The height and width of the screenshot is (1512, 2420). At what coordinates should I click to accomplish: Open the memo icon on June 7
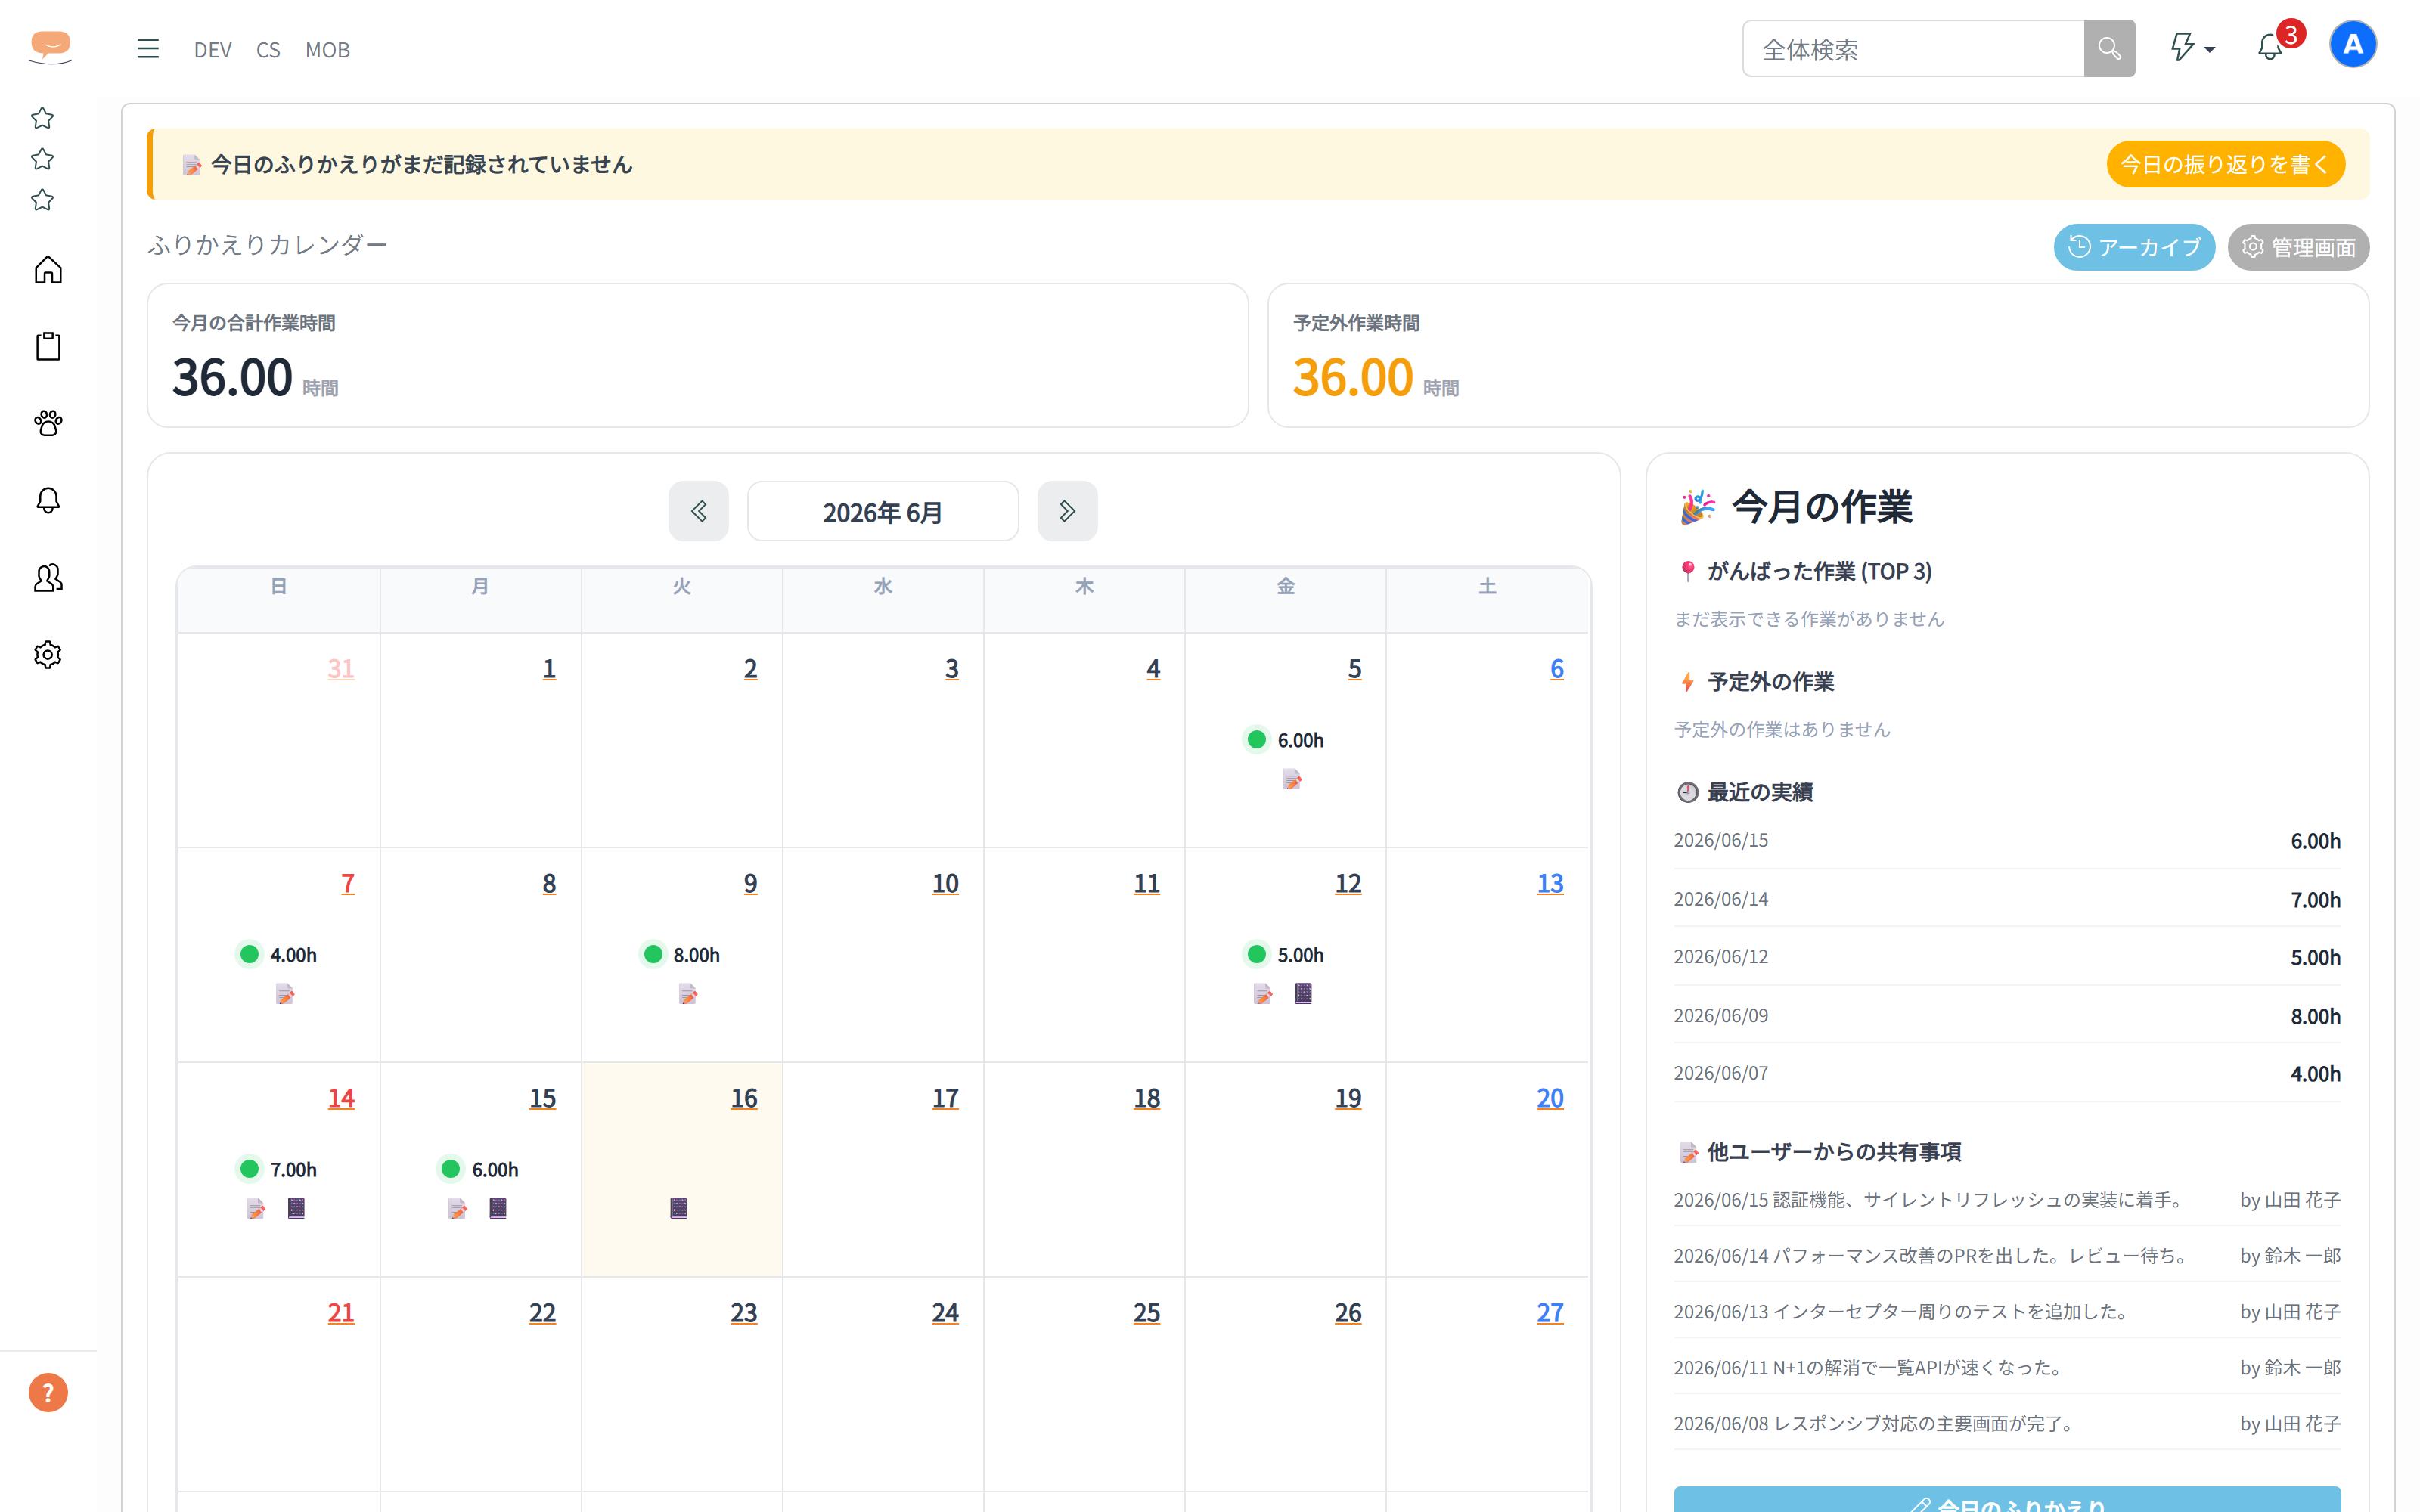point(285,994)
